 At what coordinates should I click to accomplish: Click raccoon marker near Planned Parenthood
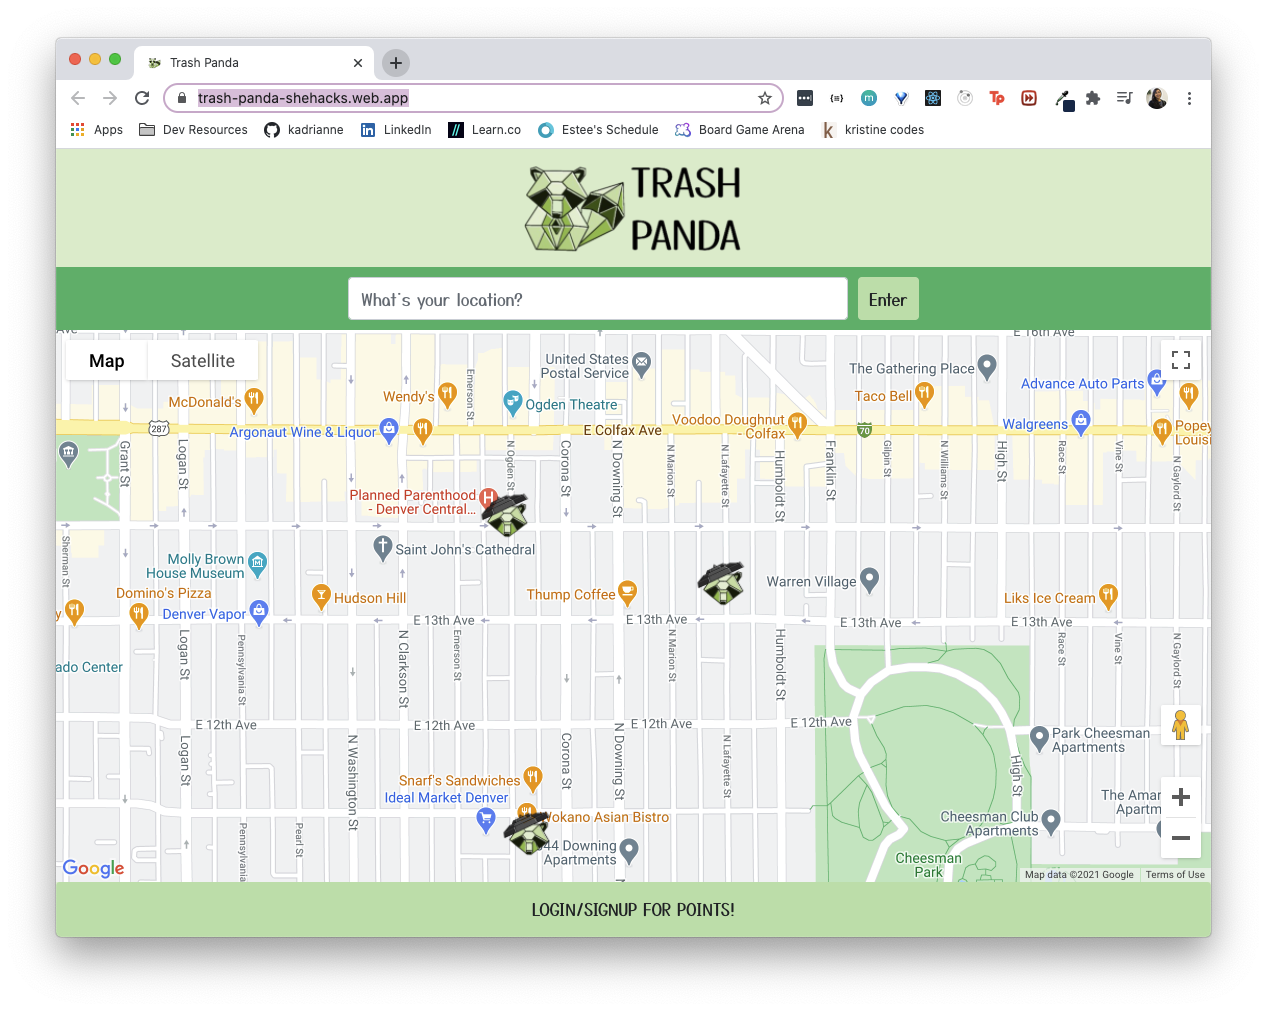pyautogui.click(x=506, y=514)
